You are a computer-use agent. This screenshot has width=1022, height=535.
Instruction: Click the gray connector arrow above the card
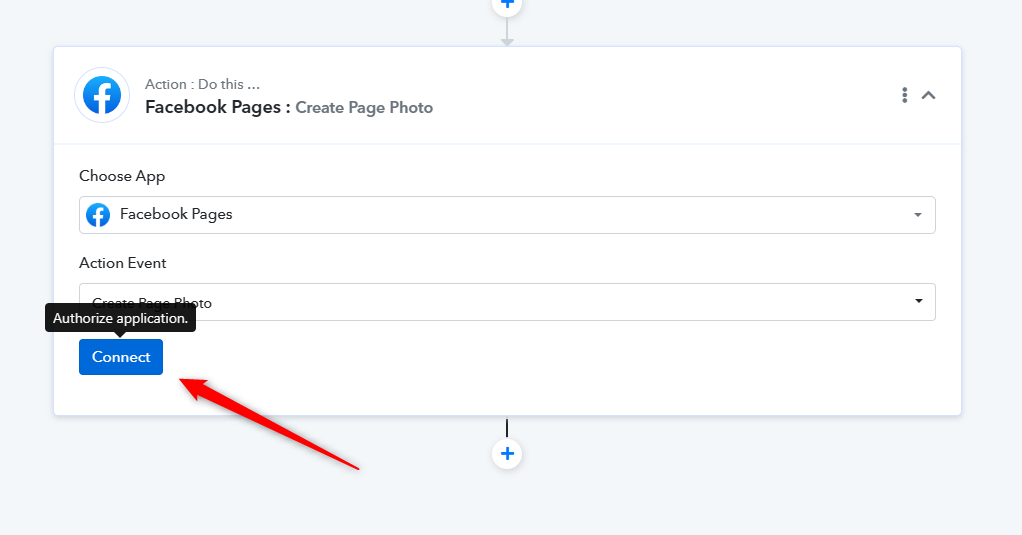coord(507,32)
